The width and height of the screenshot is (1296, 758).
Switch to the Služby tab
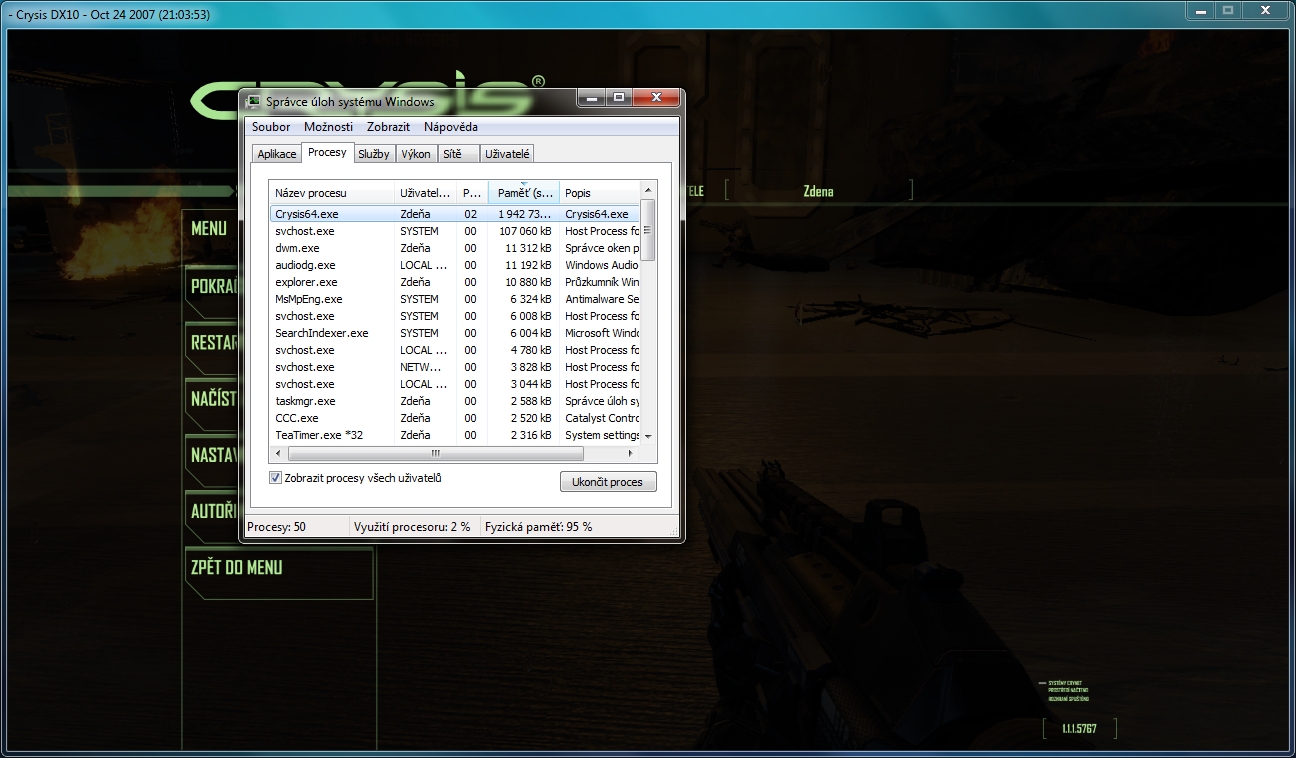coord(373,154)
